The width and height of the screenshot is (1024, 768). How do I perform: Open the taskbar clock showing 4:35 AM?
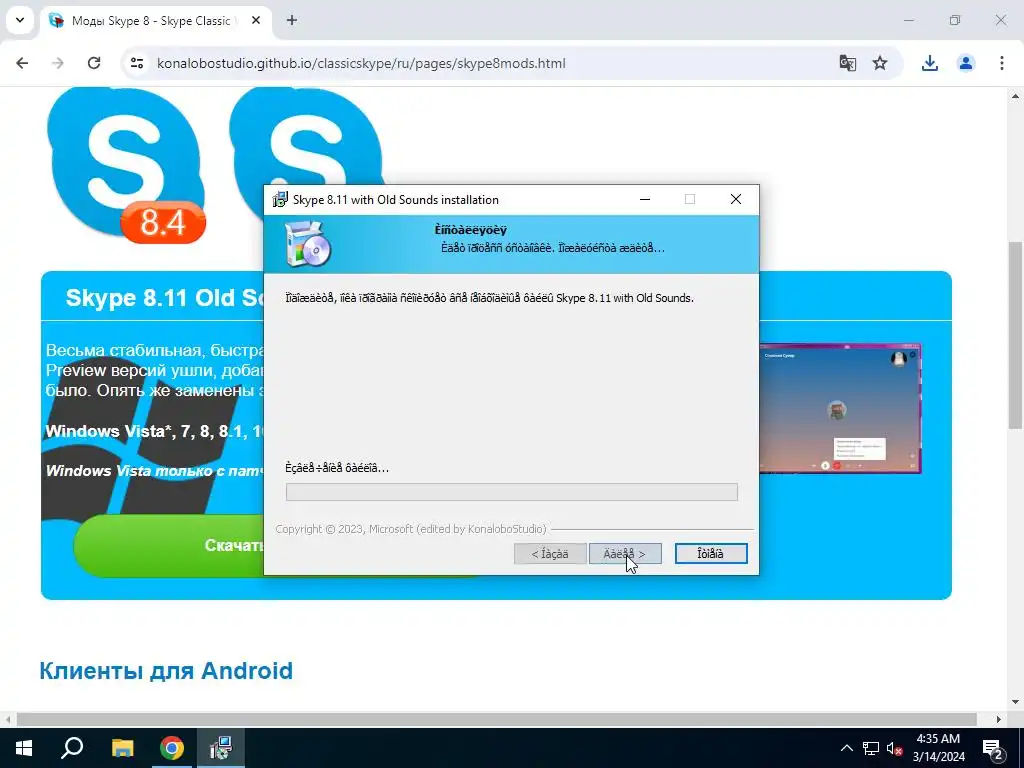[938, 748]
